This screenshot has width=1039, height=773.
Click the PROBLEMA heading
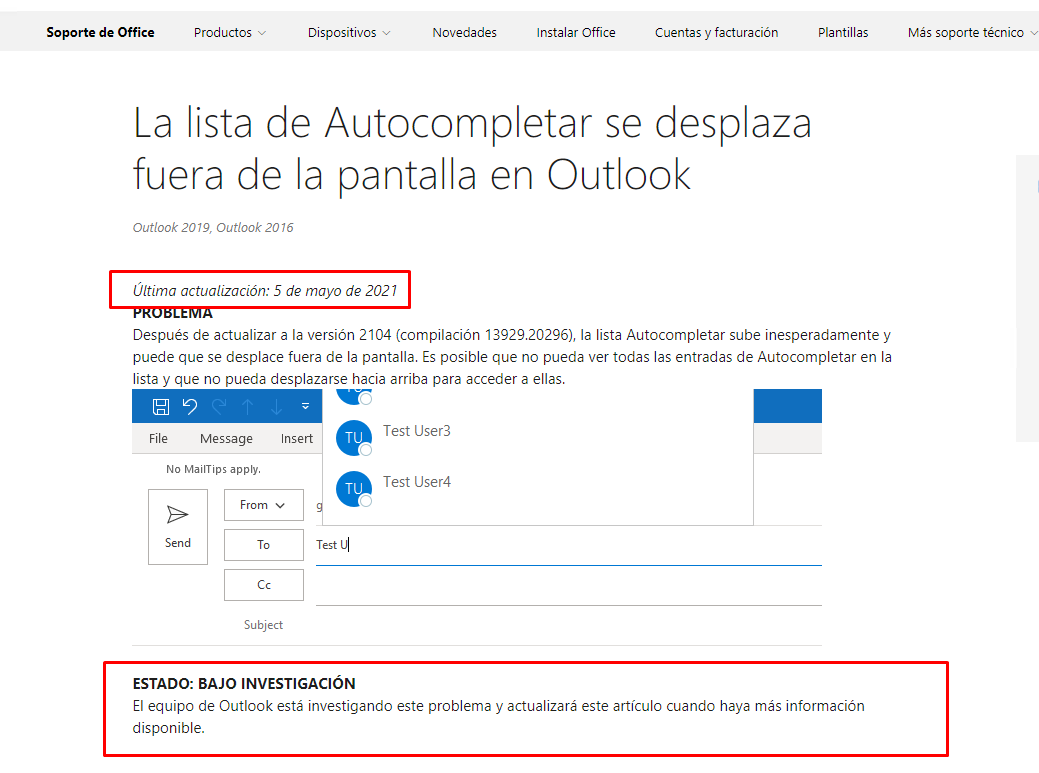click(172, 313)
